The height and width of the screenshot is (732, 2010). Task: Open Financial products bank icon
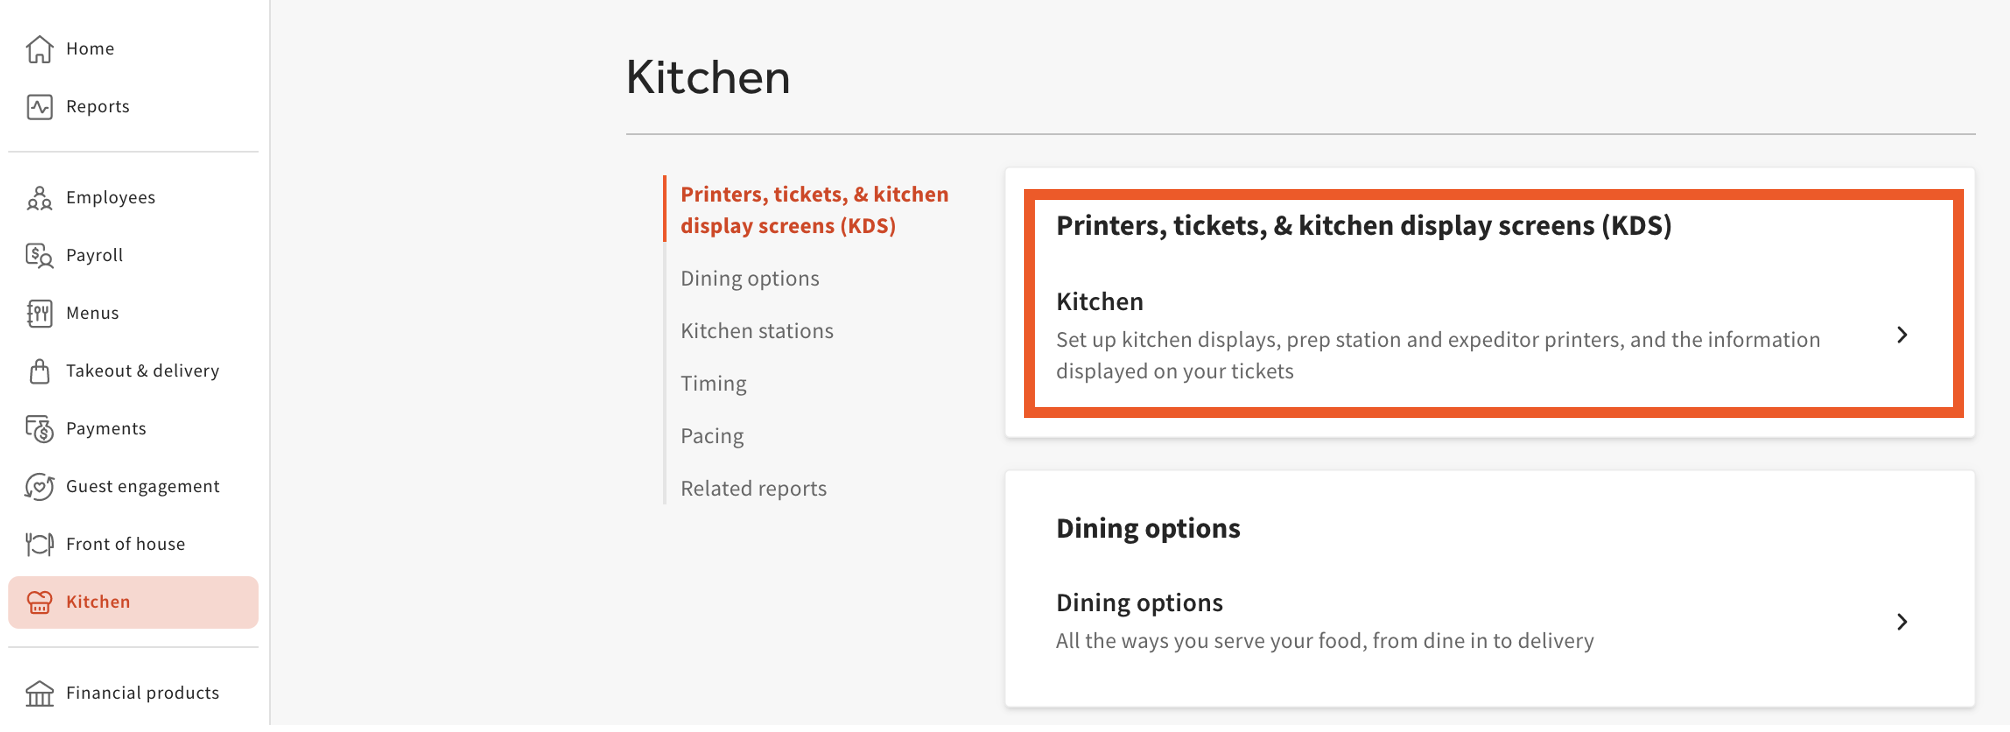[x=40, y=693]
